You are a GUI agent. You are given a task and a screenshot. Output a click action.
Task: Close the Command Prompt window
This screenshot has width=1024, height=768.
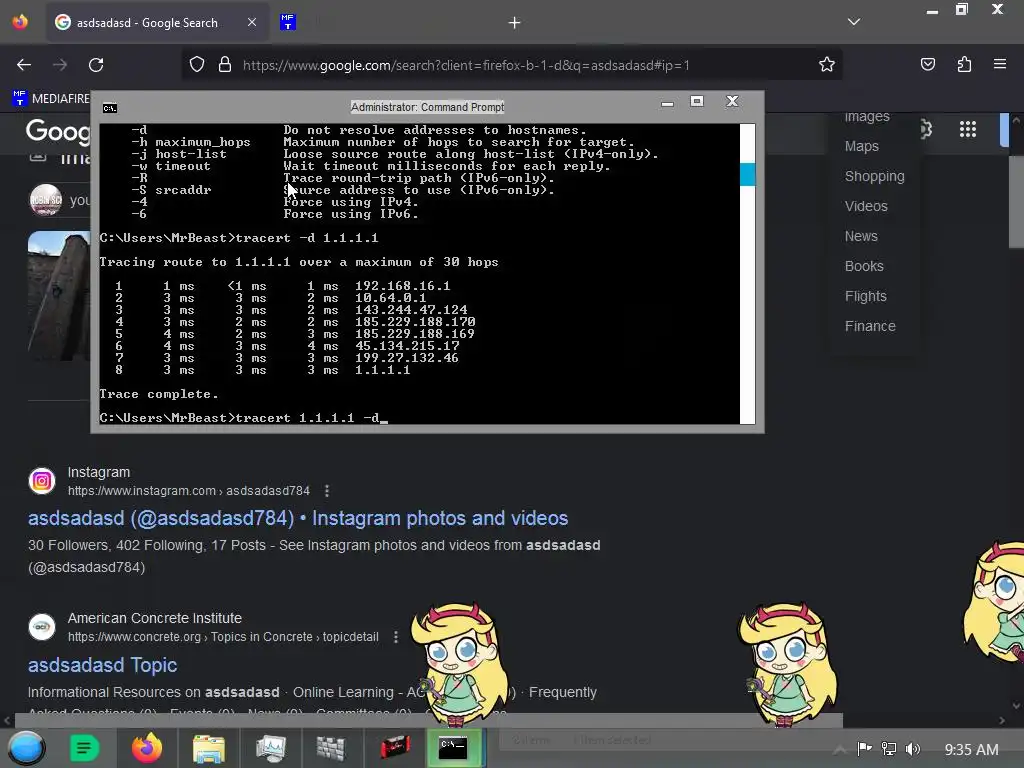click(x=732, y=101)
